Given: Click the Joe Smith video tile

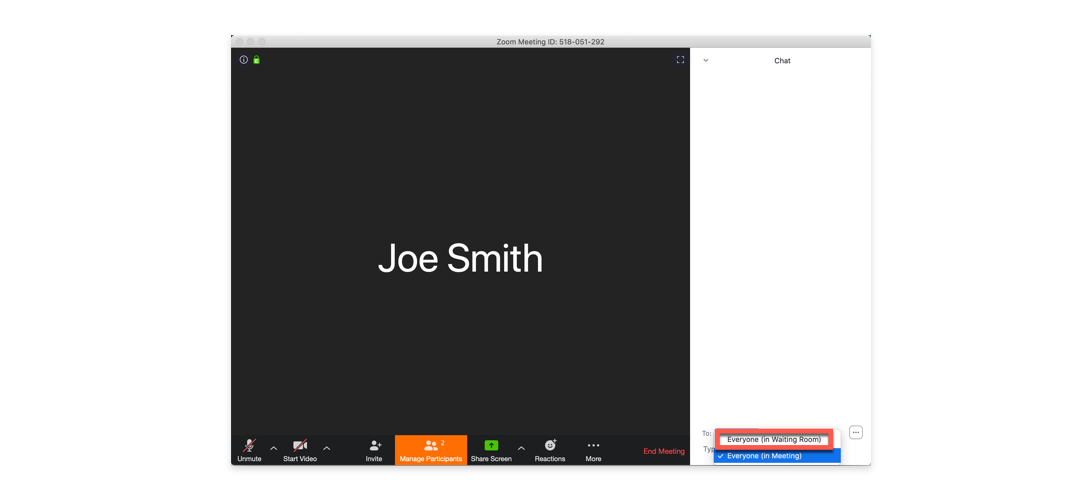Looking at the screenshot, I should coord(460,258).
